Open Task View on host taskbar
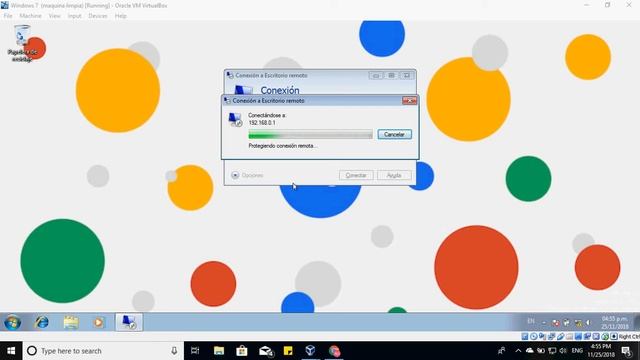The width and height of the screenshot is (640, 360). [195, 351]
